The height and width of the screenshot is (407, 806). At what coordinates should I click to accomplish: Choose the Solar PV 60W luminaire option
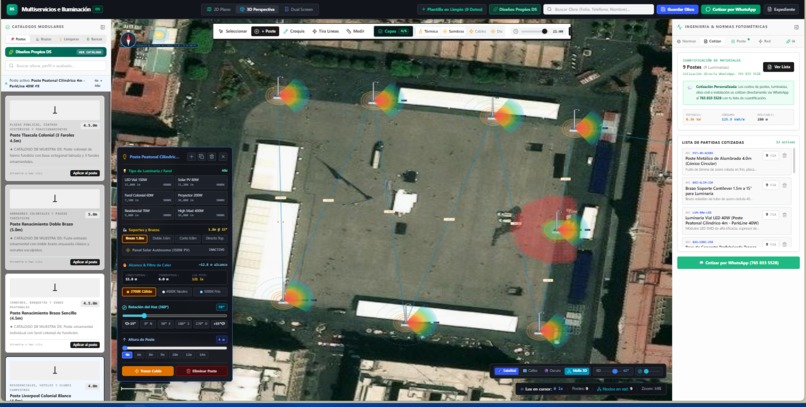pyautogui.click(x=201, y=182)
